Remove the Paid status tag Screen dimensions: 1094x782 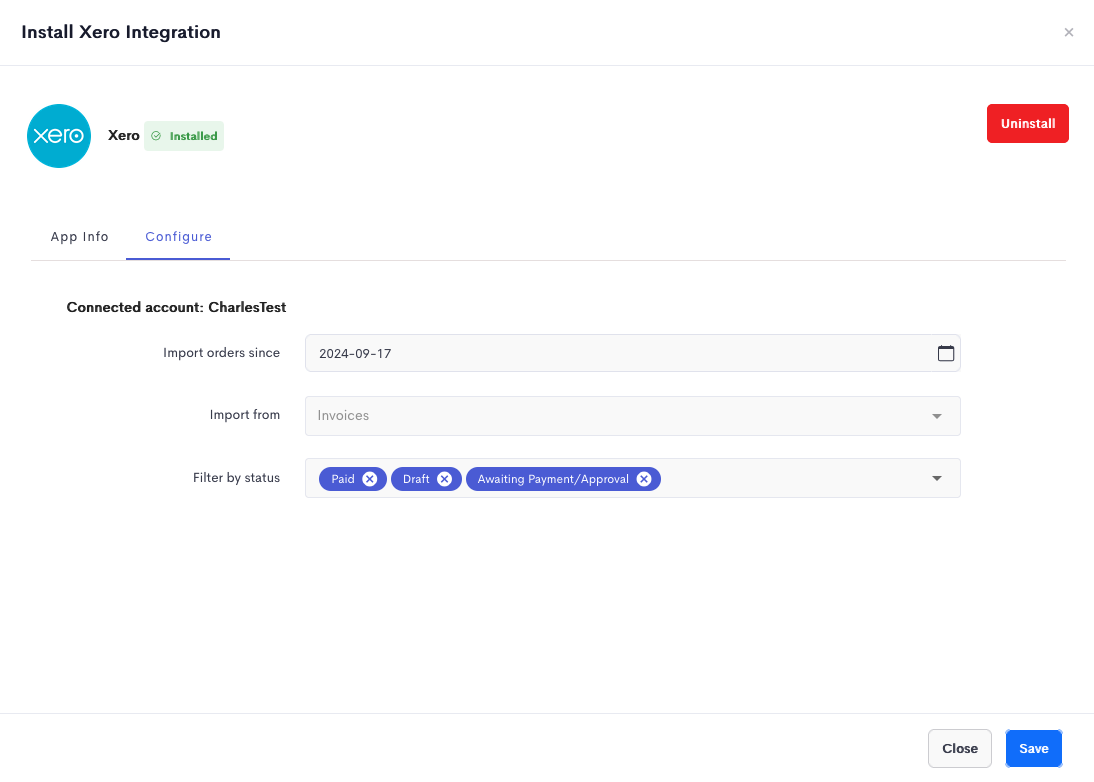(370, 479)
